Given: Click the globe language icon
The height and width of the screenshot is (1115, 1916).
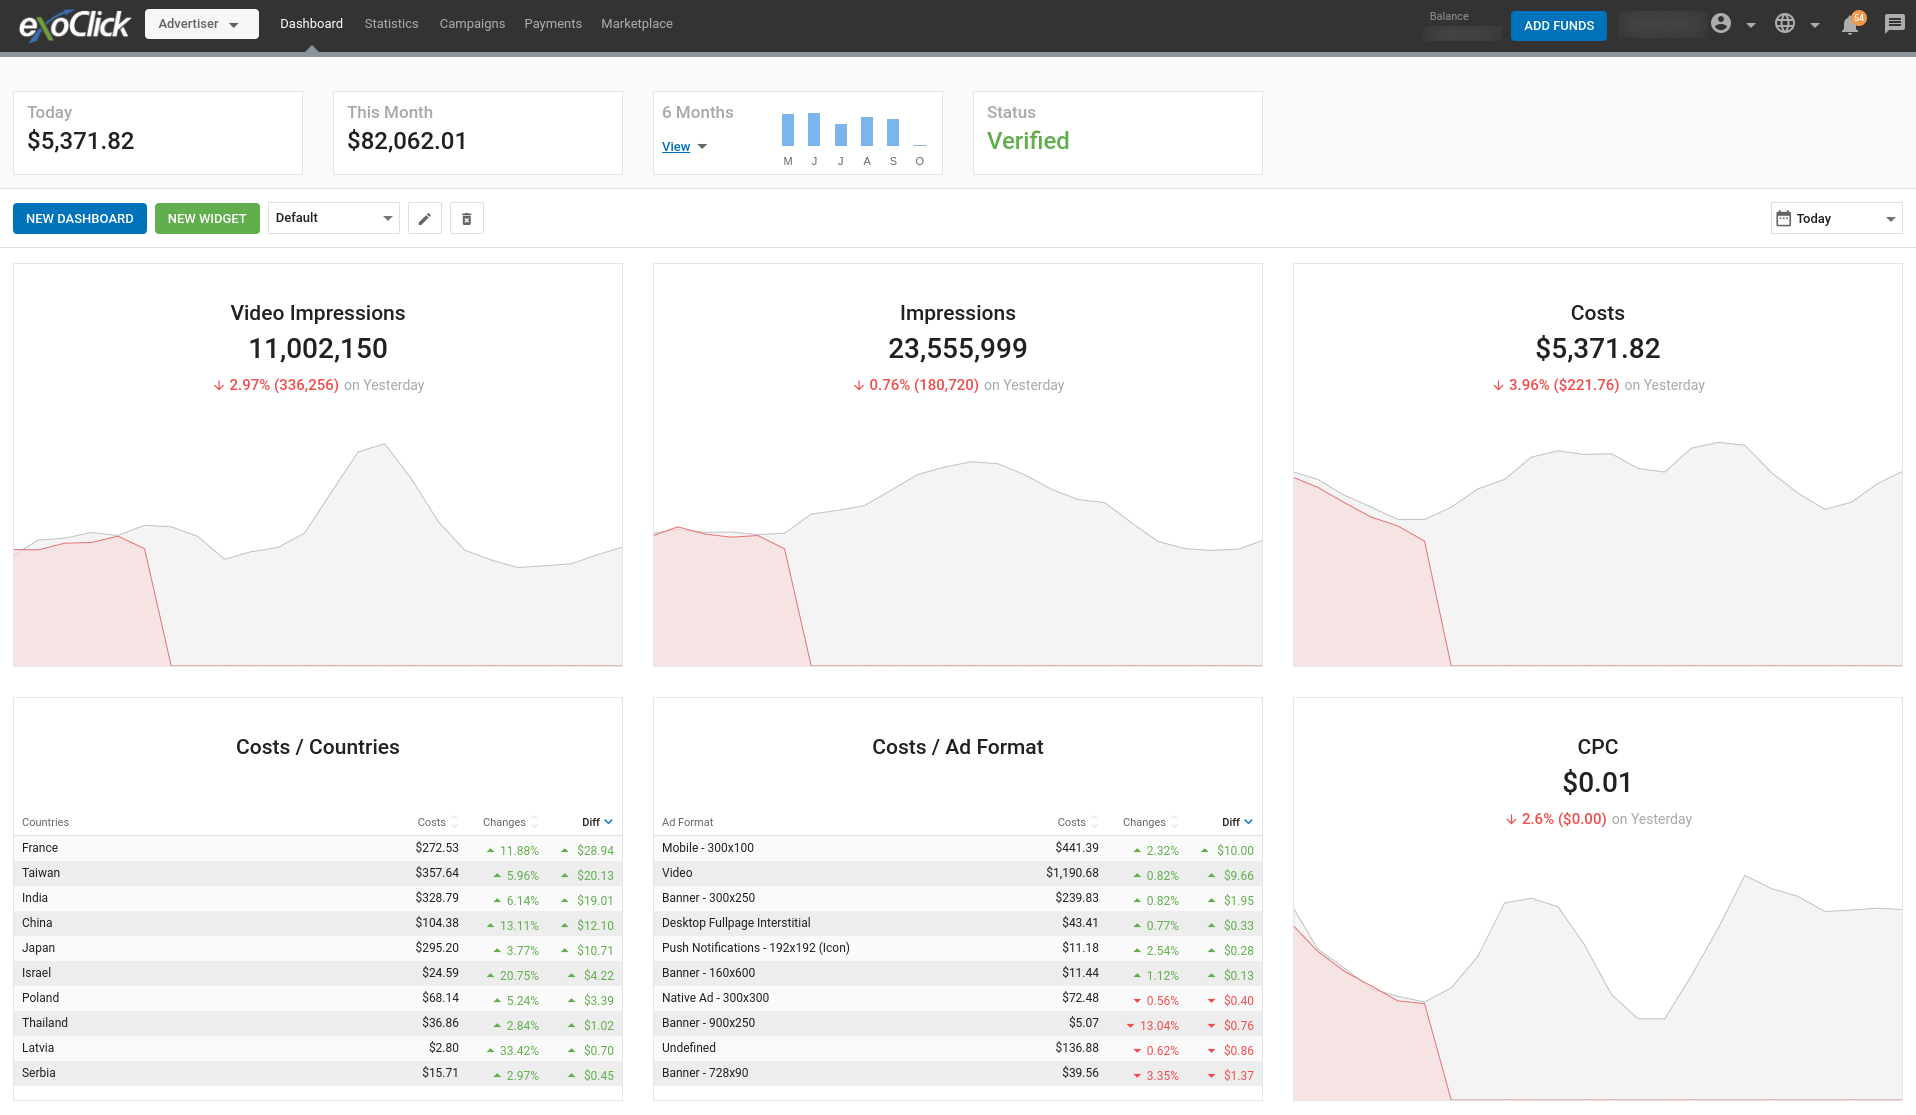Looking at the screenshot, I should point(1785,24).
